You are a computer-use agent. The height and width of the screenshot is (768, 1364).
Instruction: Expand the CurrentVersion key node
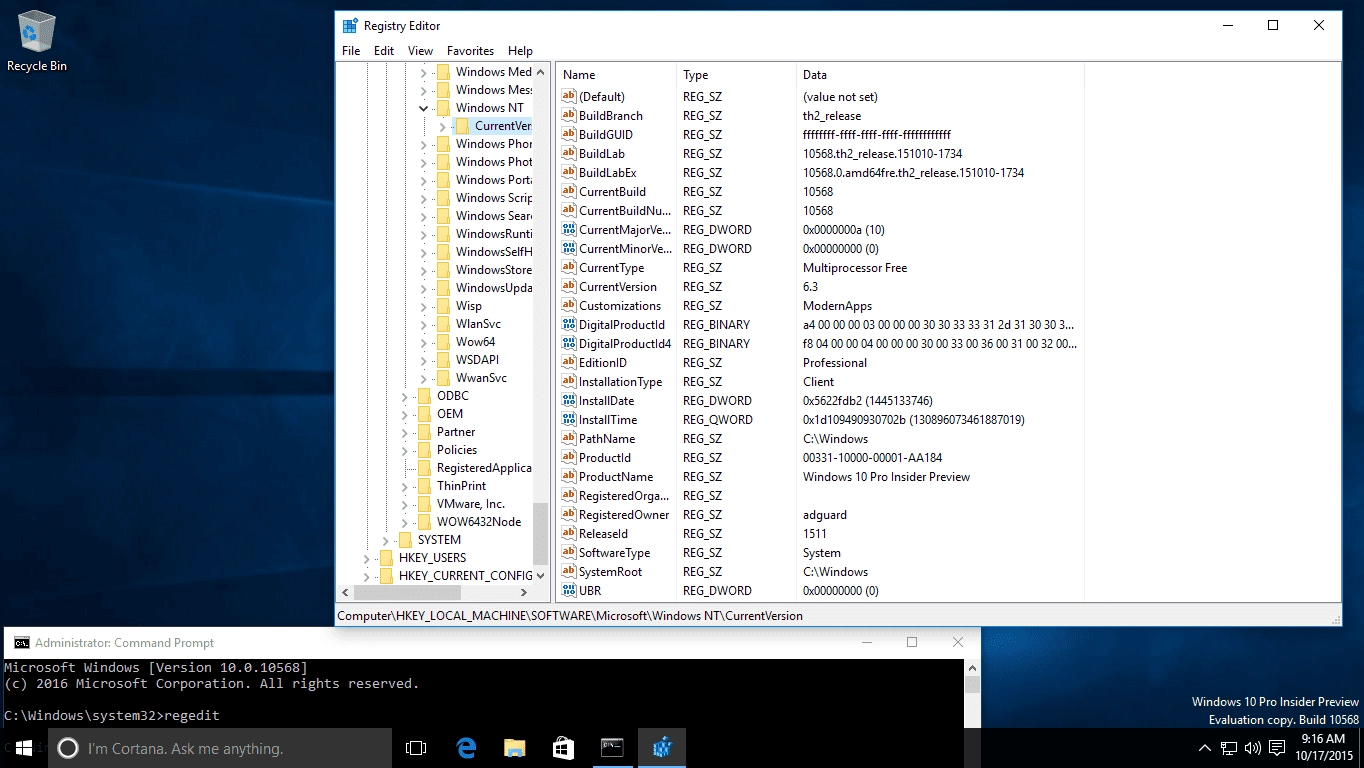point(443,126)
